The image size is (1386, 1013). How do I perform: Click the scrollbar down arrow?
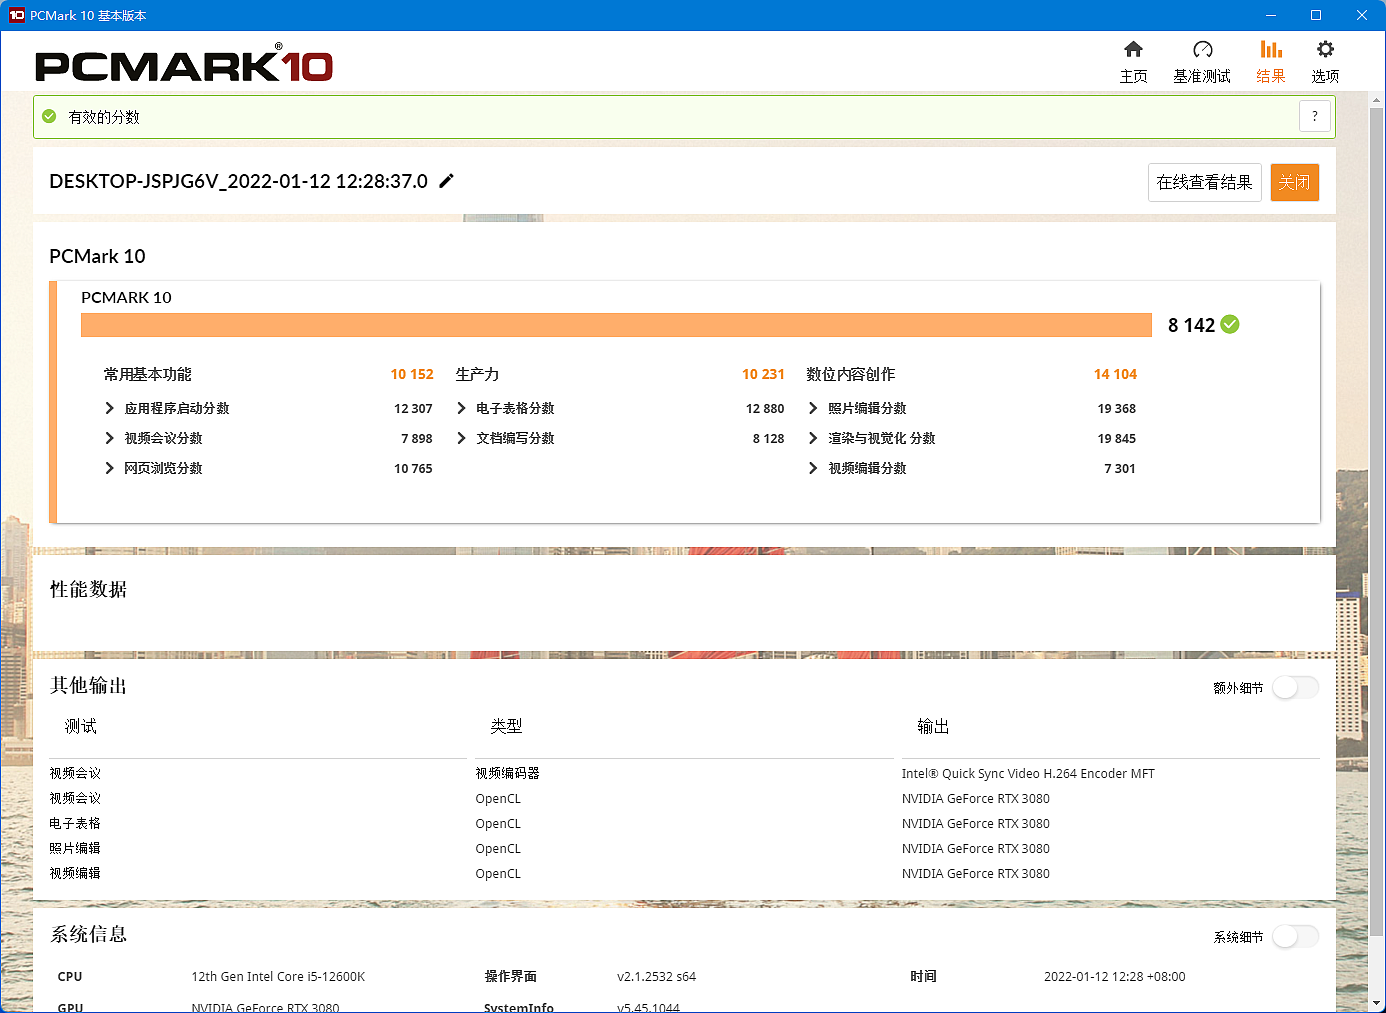1376,1003
